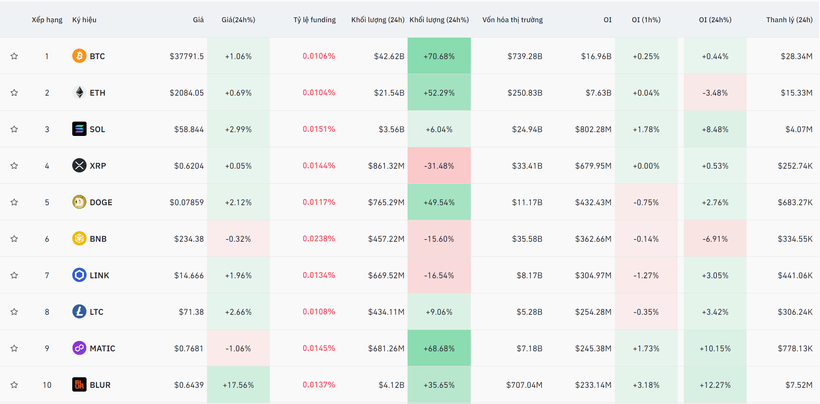The width and height of the screenshot is (820, 404).
Task: Click the Thanh lý (24h) column header
Action: click(789, 20)
